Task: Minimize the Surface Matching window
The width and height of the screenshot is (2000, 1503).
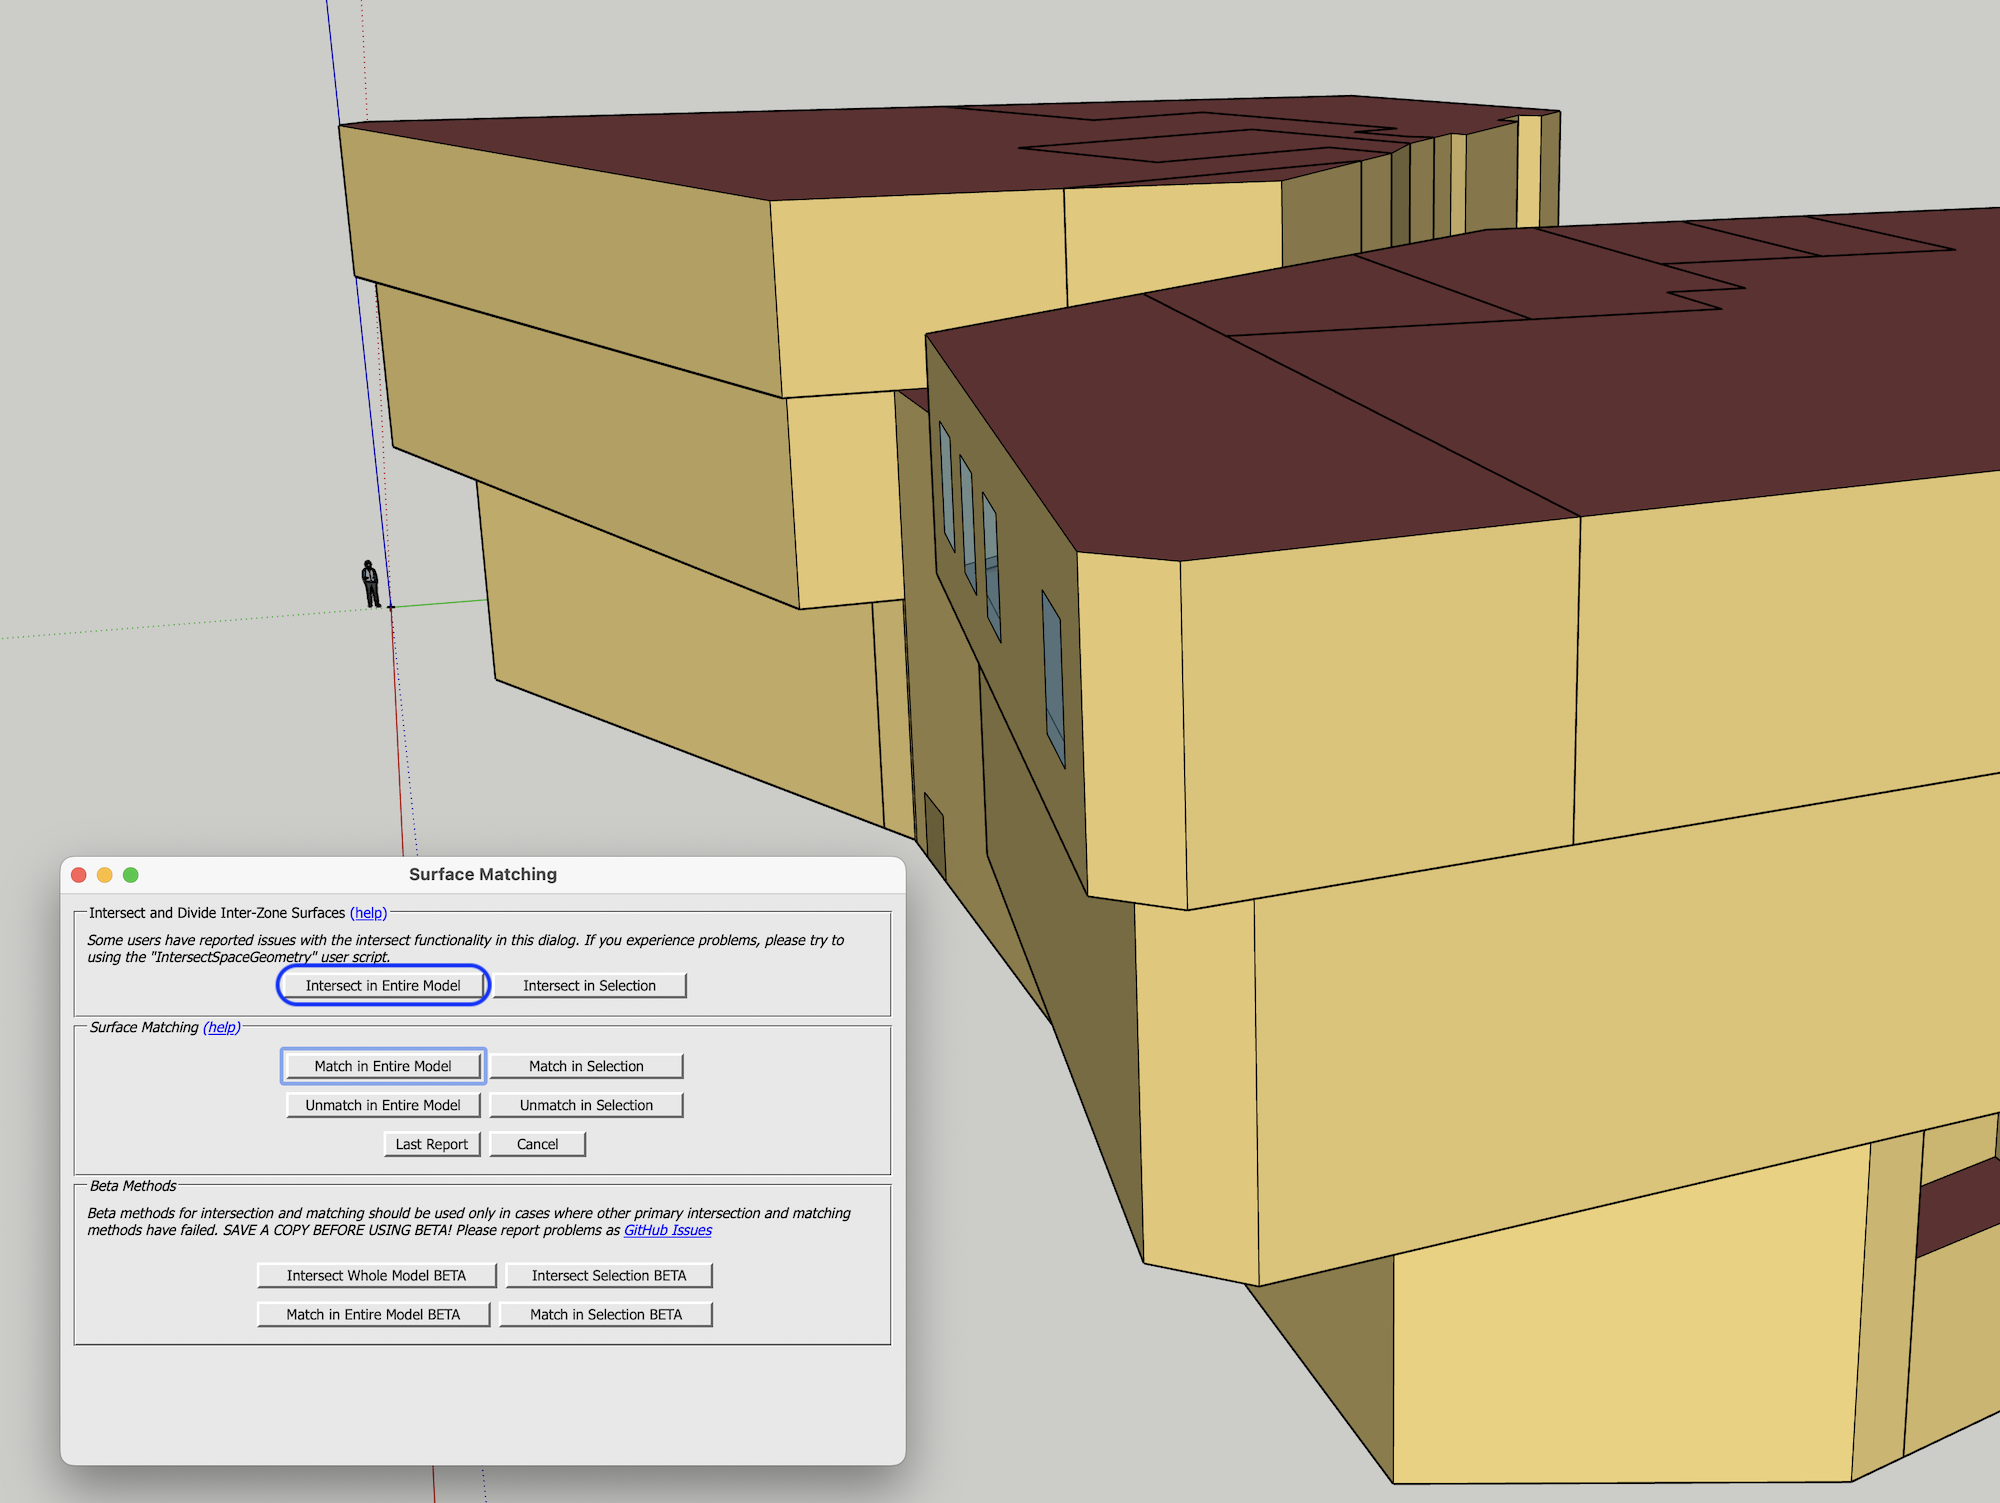Action: pos(105,875)
